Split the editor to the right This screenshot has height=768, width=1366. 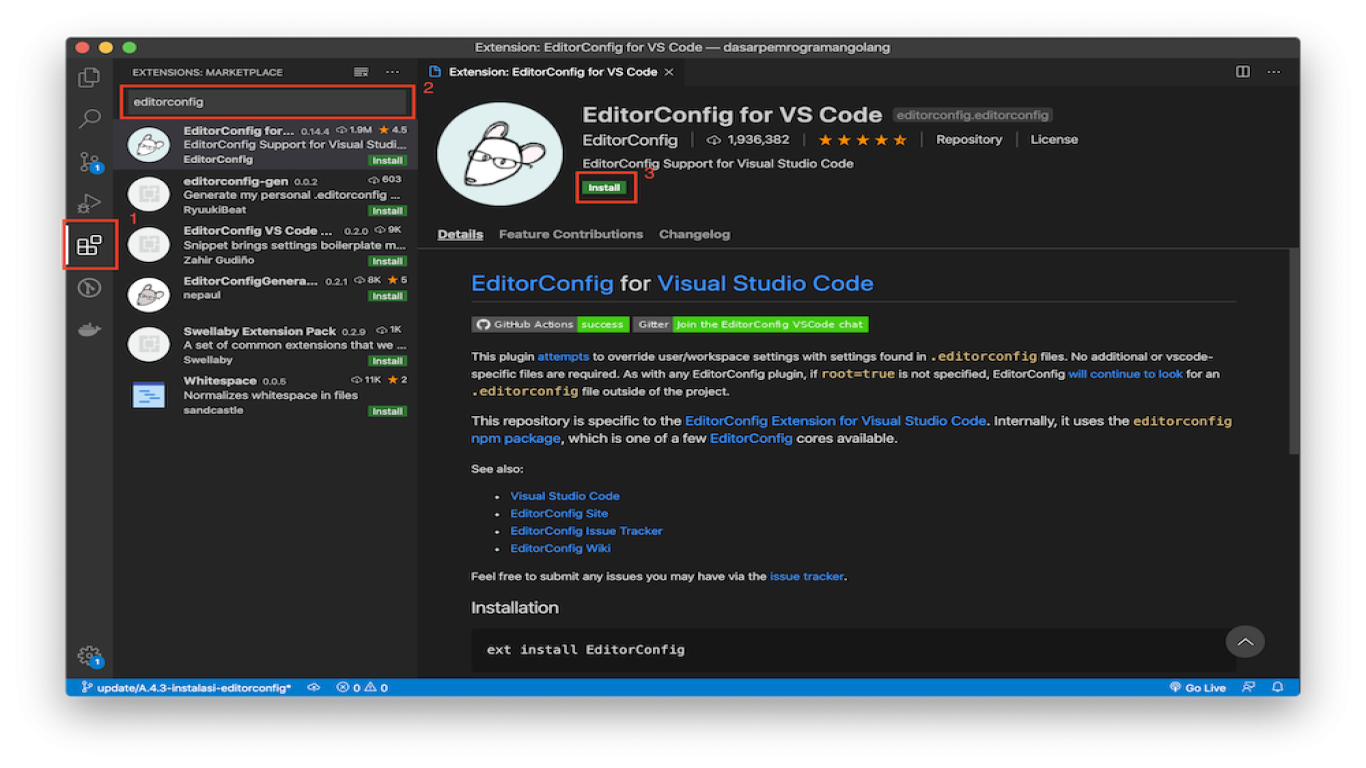[1243, 72]
